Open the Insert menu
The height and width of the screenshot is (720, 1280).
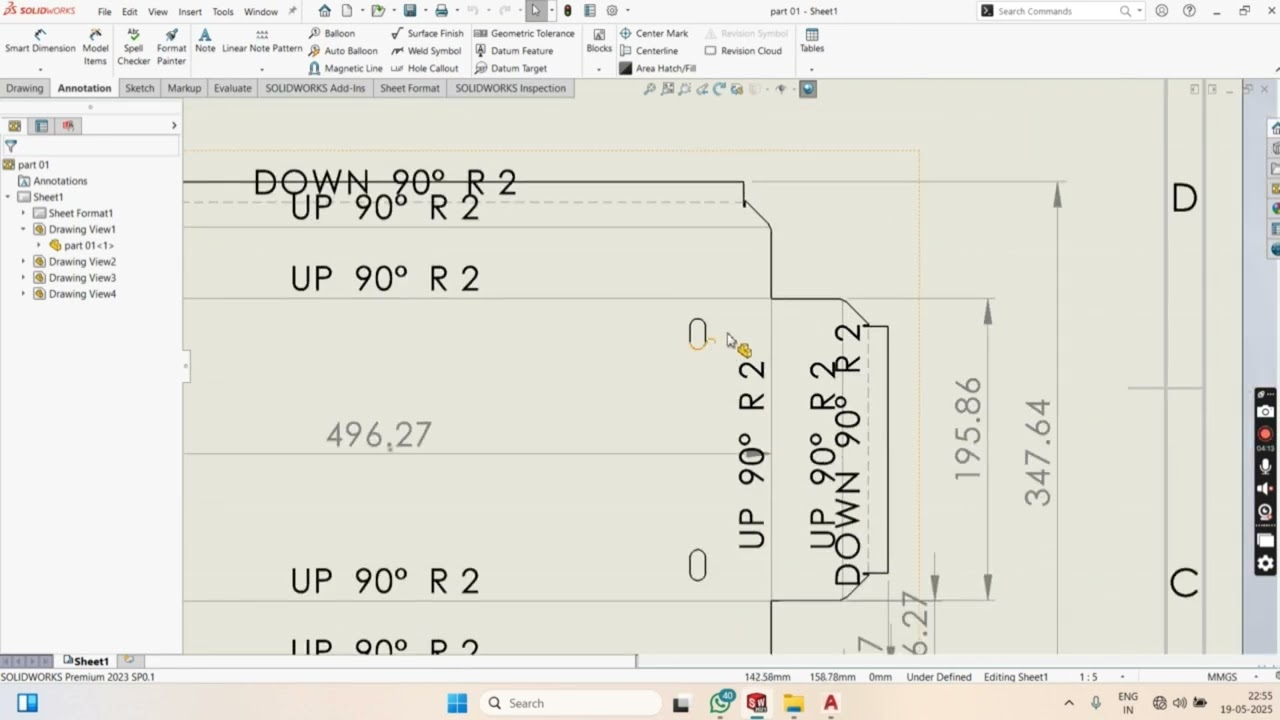tap(190, 12)
